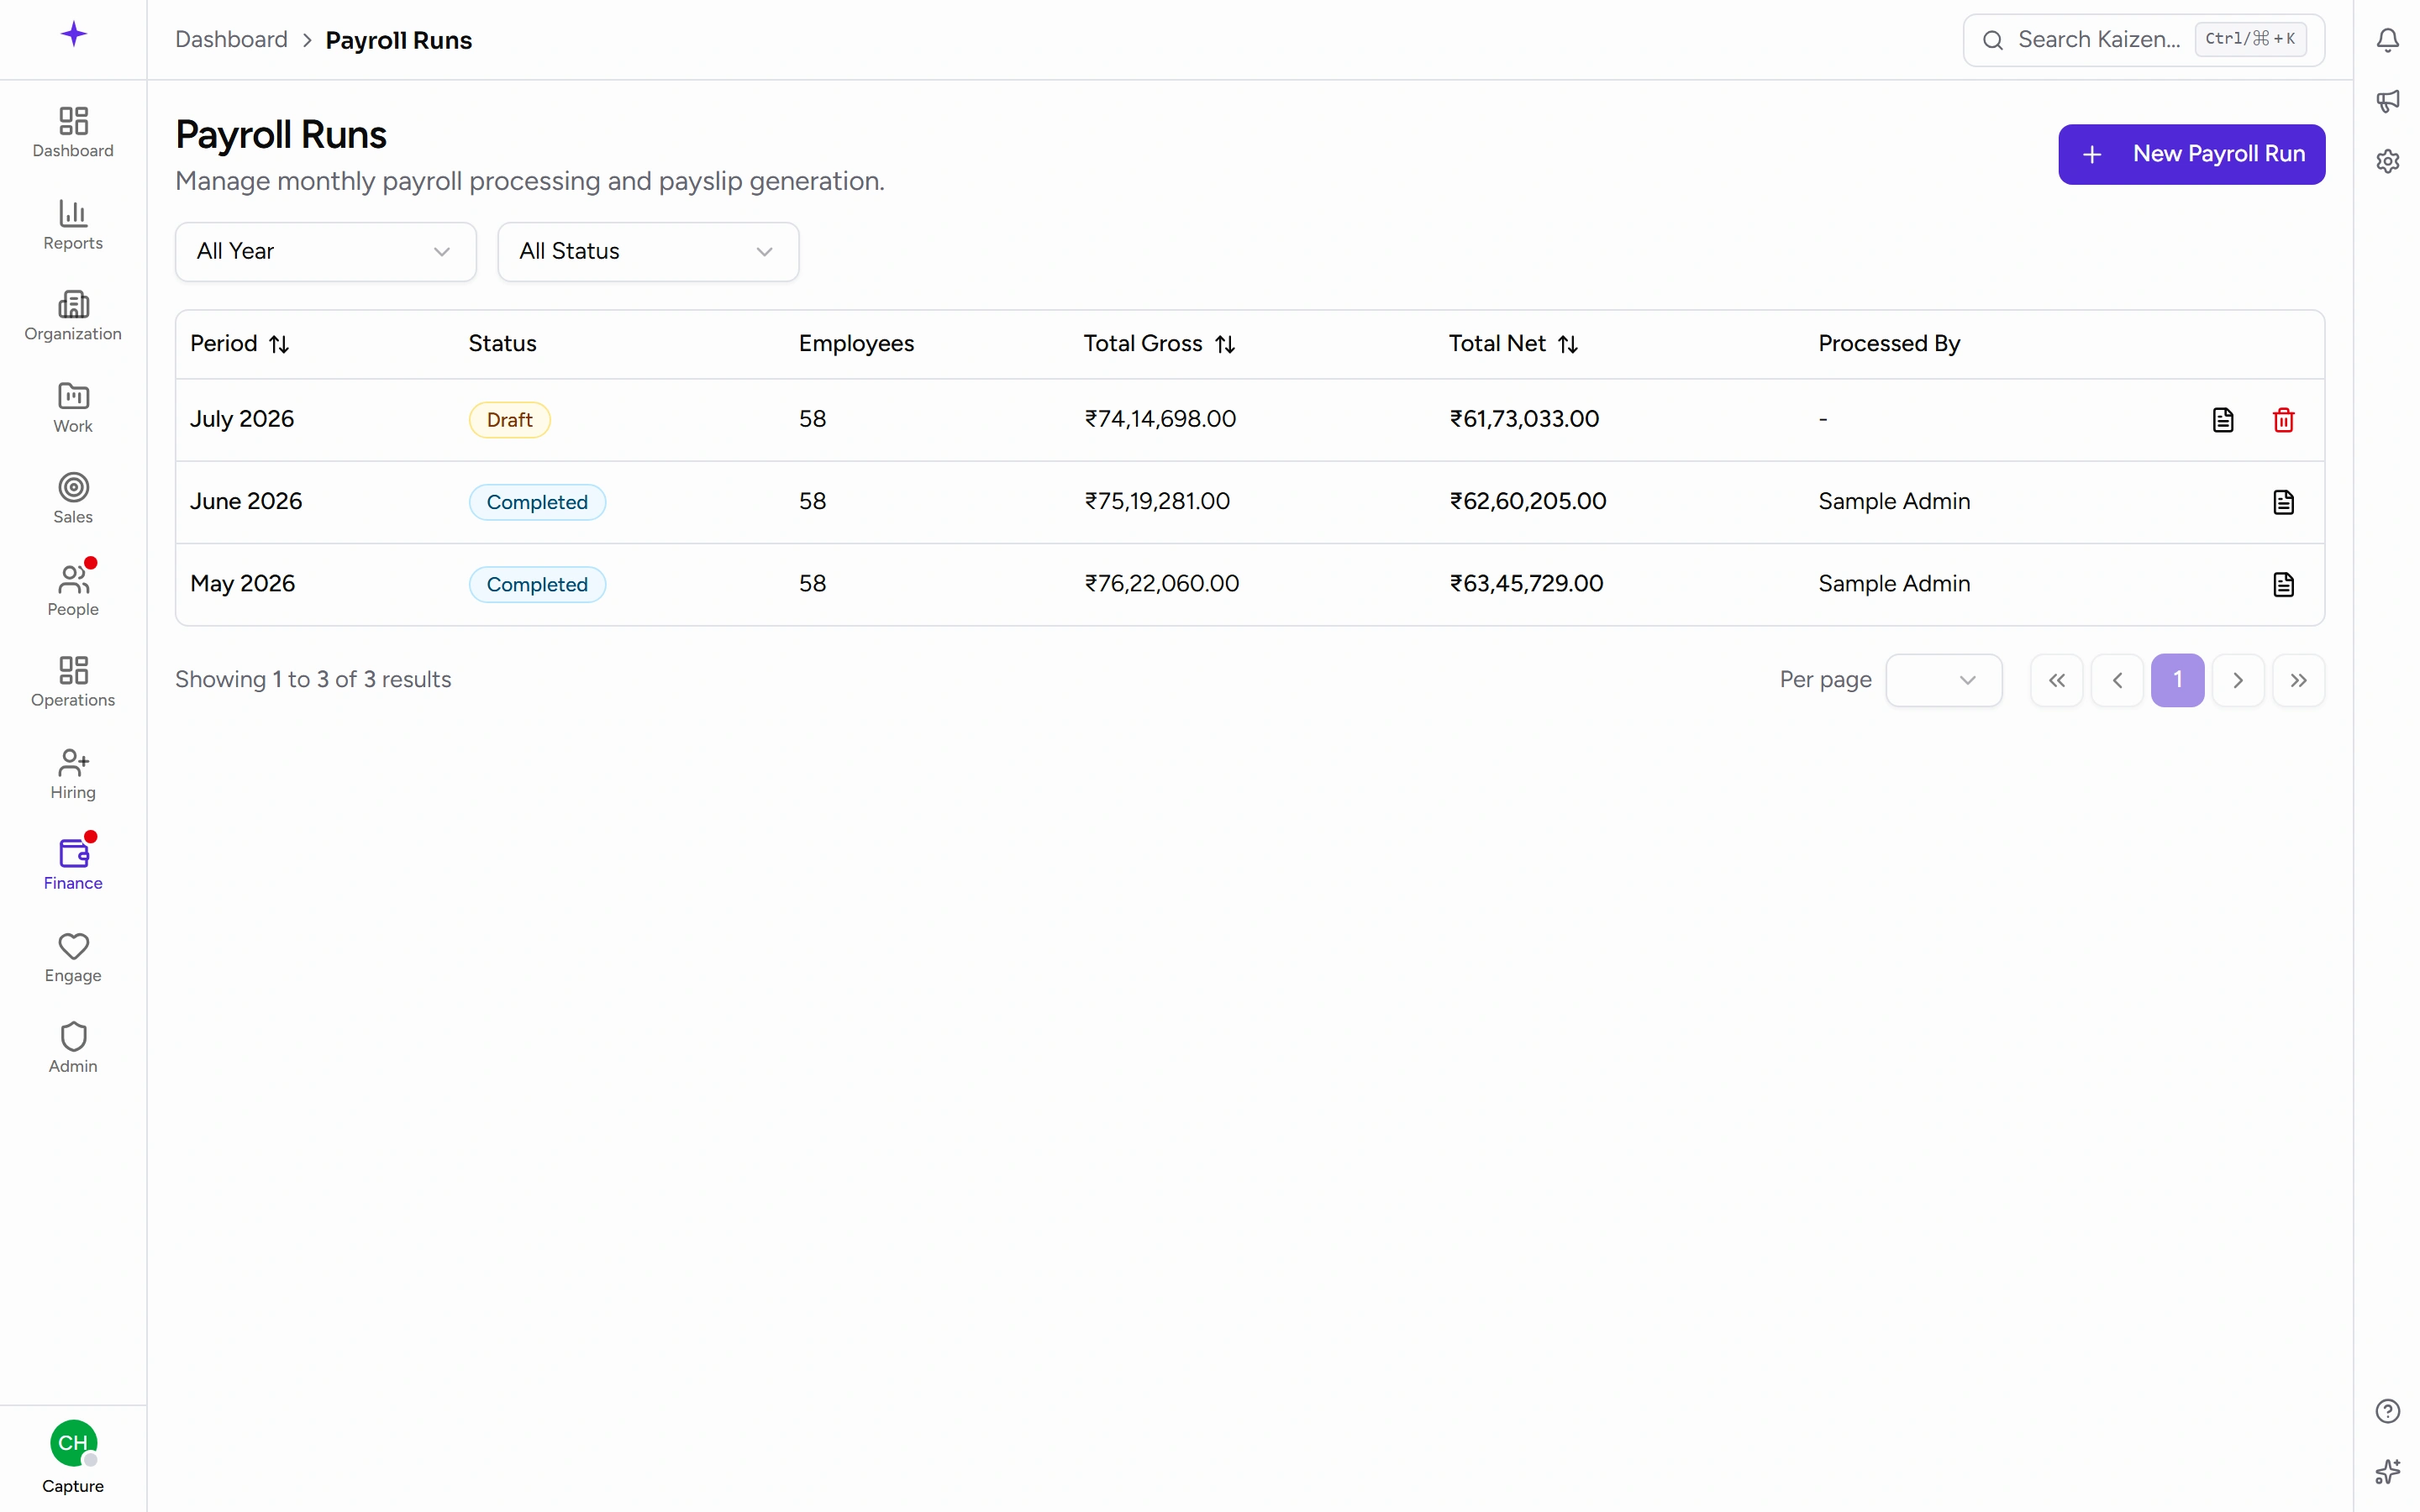Screen dimensions: 2420x1512
Task: Sort by Period column
Action: pyautogui.click(x=240, y=344)
